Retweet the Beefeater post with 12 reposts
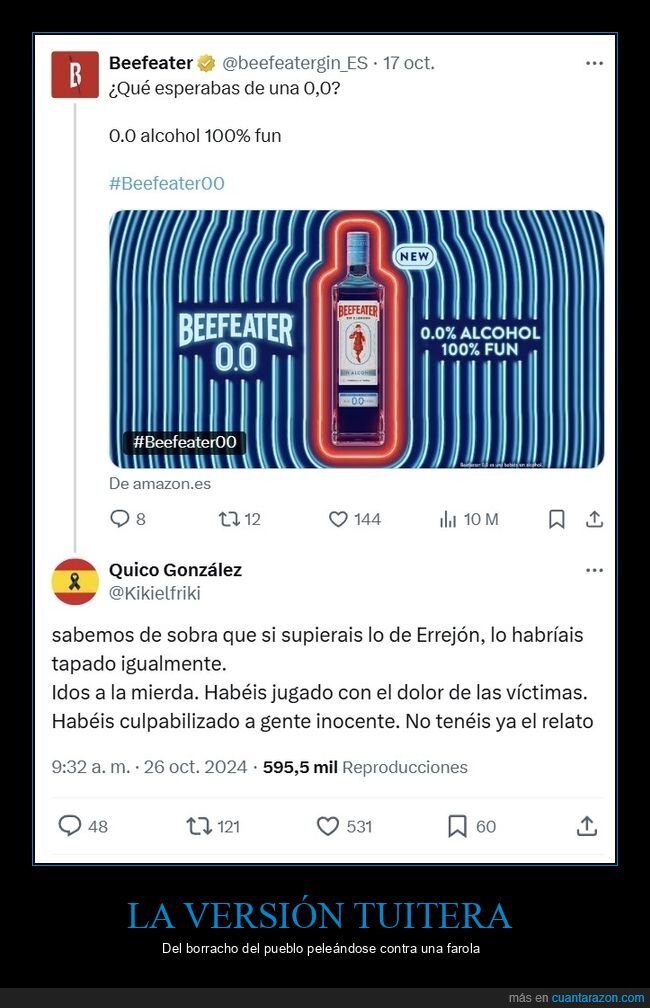Image resolution: width=650 pixels, height=1008 pixels. (x=229, y=519)
